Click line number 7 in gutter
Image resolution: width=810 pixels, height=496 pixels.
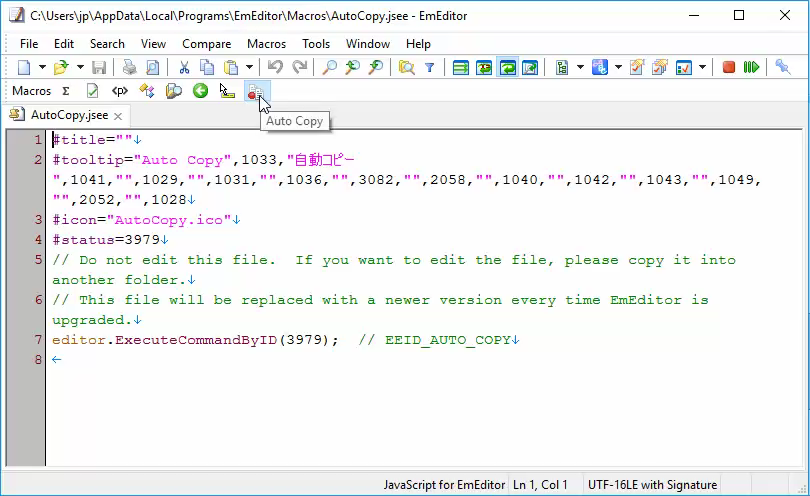pos(38,339)
